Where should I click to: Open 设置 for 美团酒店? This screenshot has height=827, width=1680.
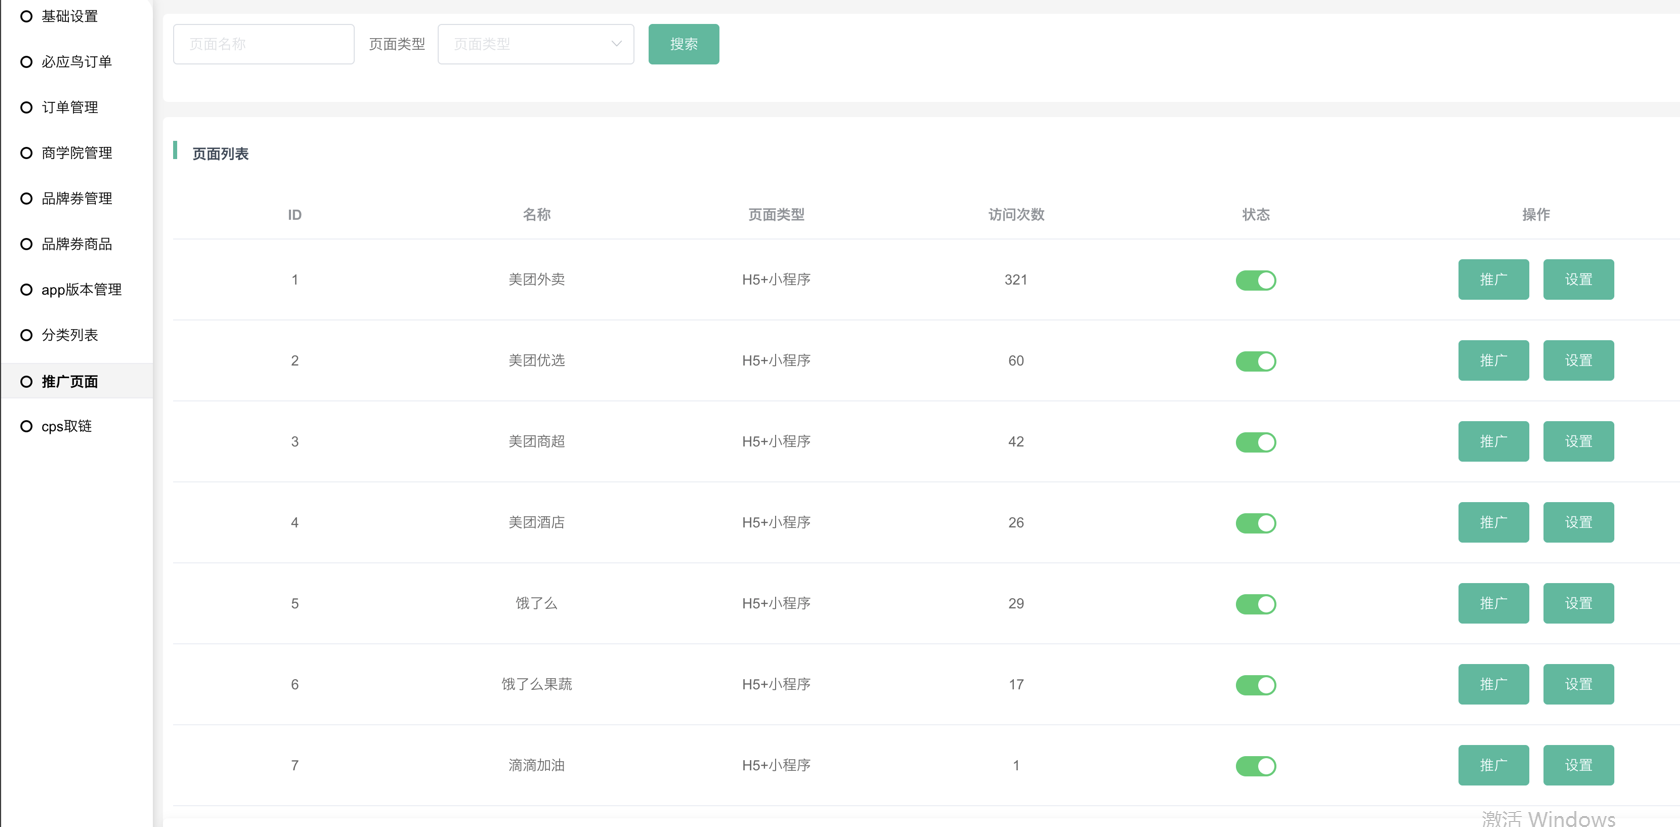[x=1578, y=522]
